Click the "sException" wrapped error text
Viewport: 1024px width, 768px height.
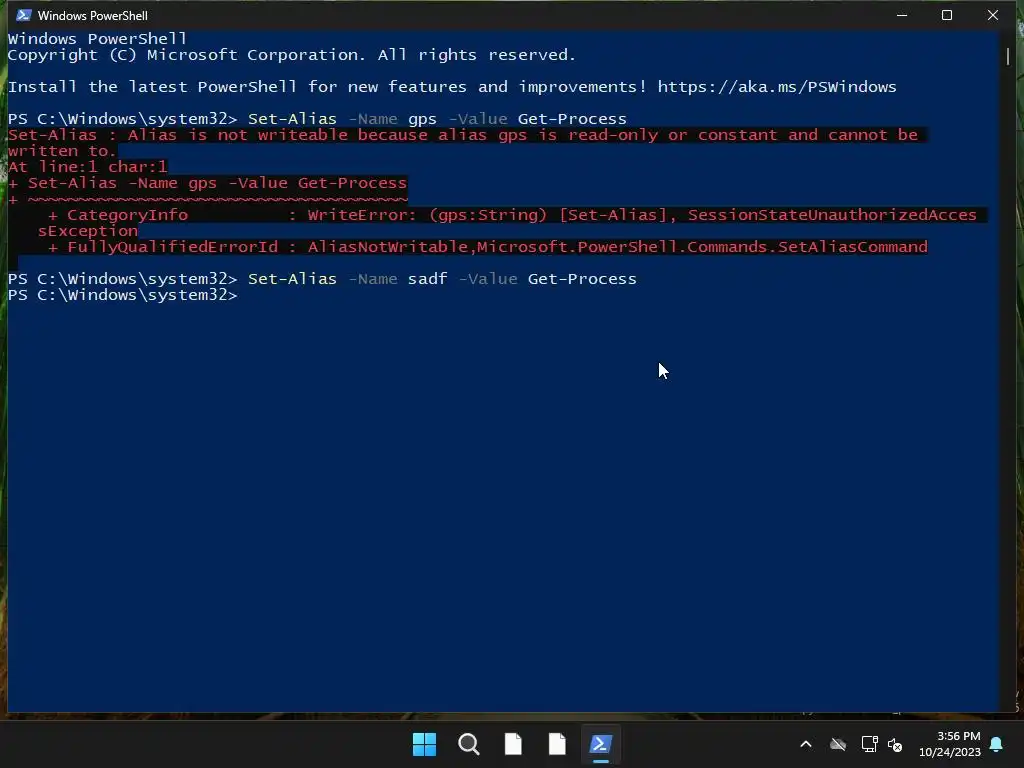[88, 231]
